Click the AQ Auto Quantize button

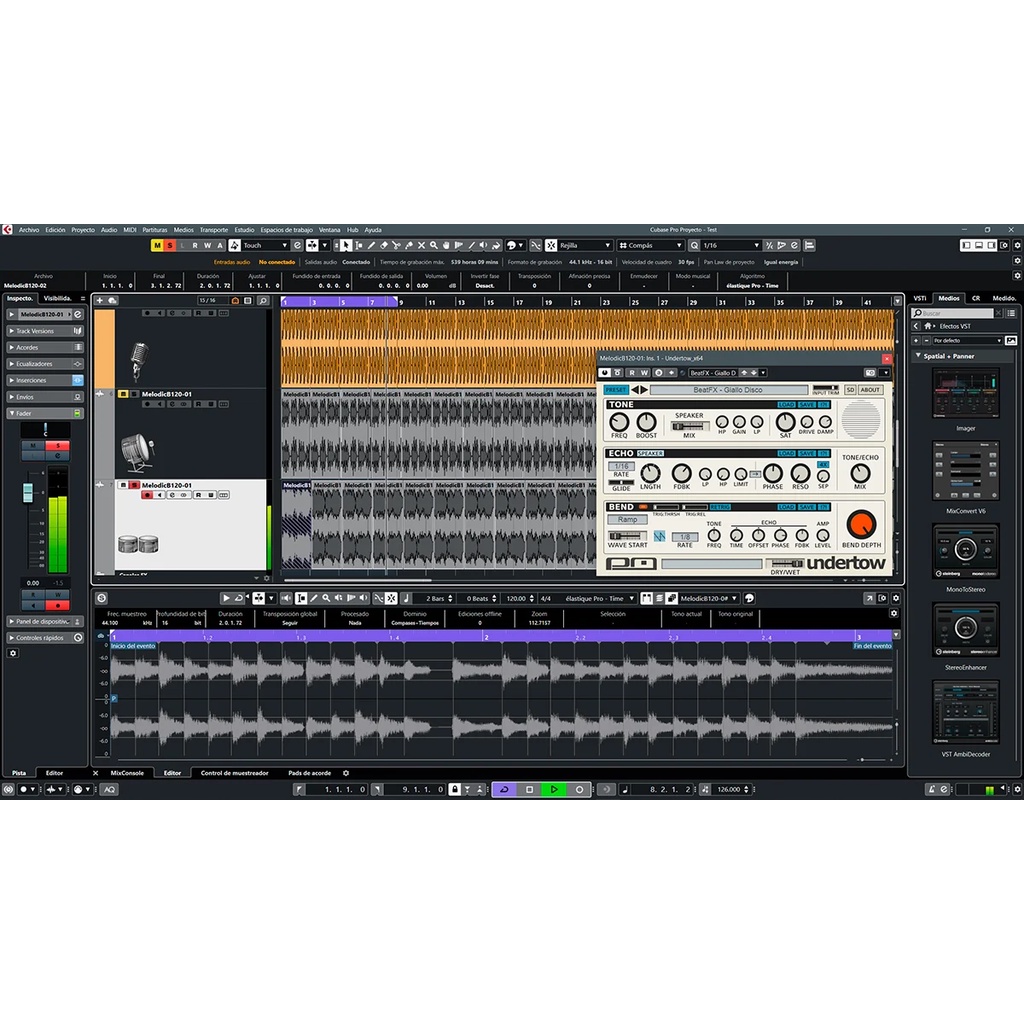109,790
